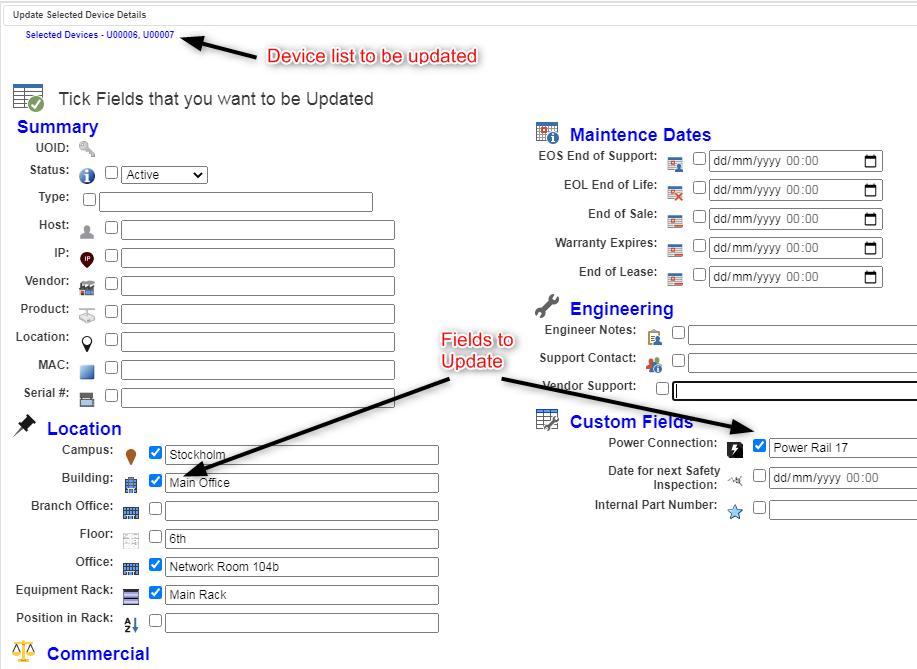The width and height of the screenshot is (917, 669).
Task: Open the EOL End of Life date picker
Action: [x=870, y=189]
